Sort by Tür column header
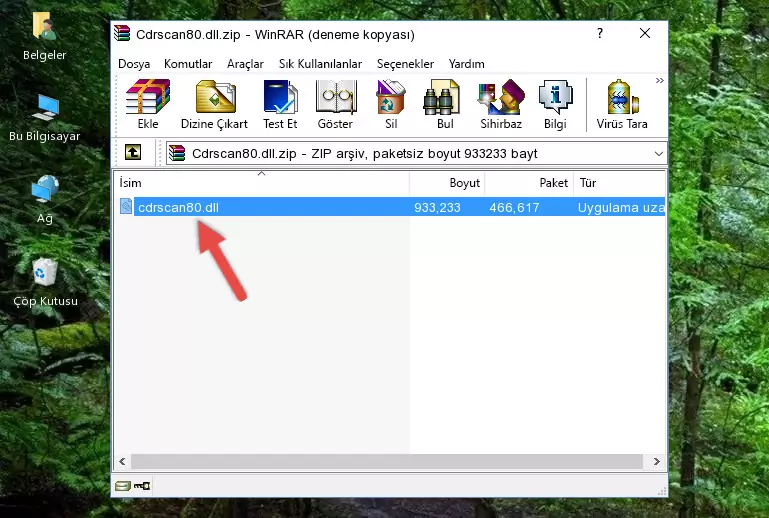The width and height of the screenshot is (769, 518). 619,183
